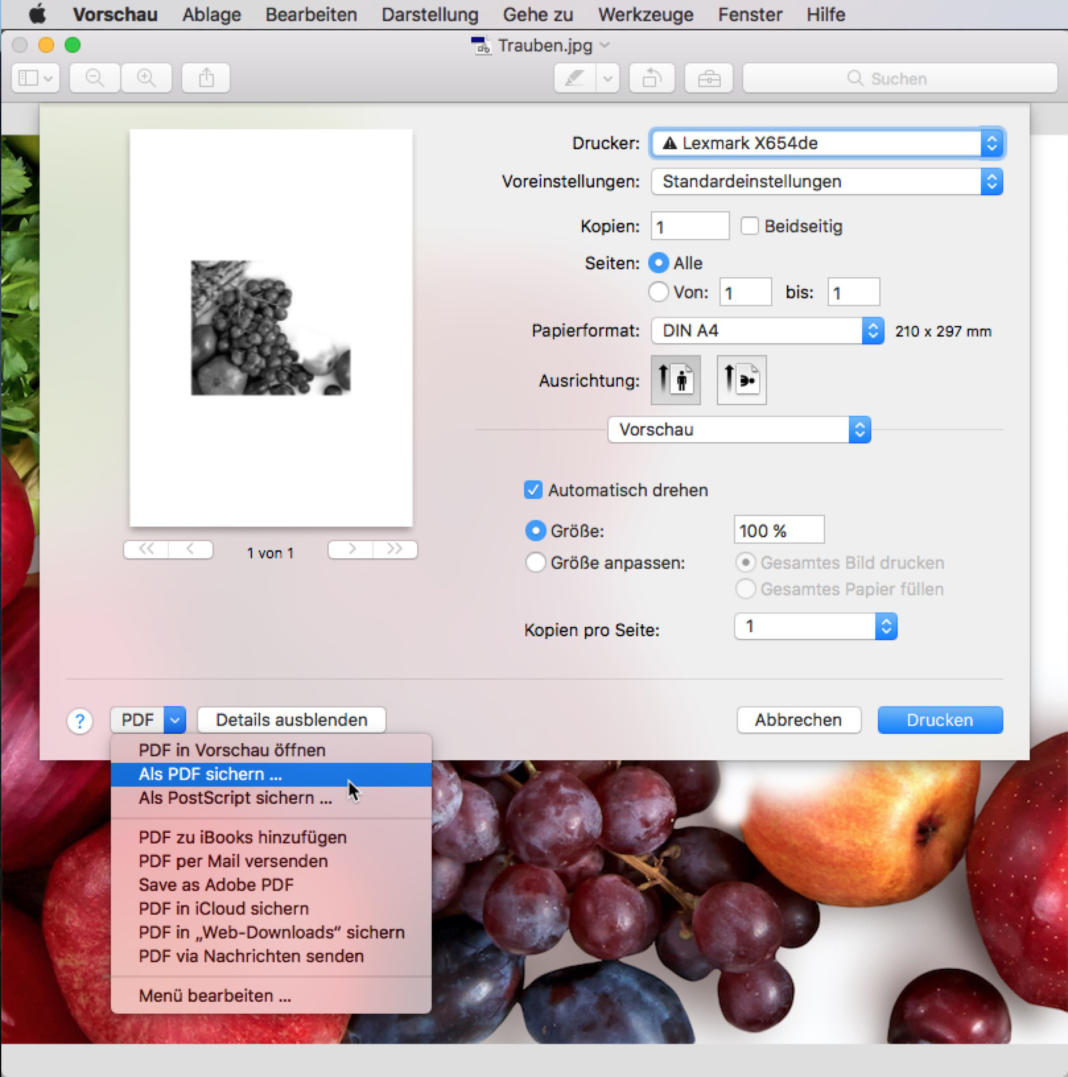Image resolution: width=1068 pixels, height=1077 pixels.
Task: Click the zoom out magnifier icon
Action: click(95, 78)
